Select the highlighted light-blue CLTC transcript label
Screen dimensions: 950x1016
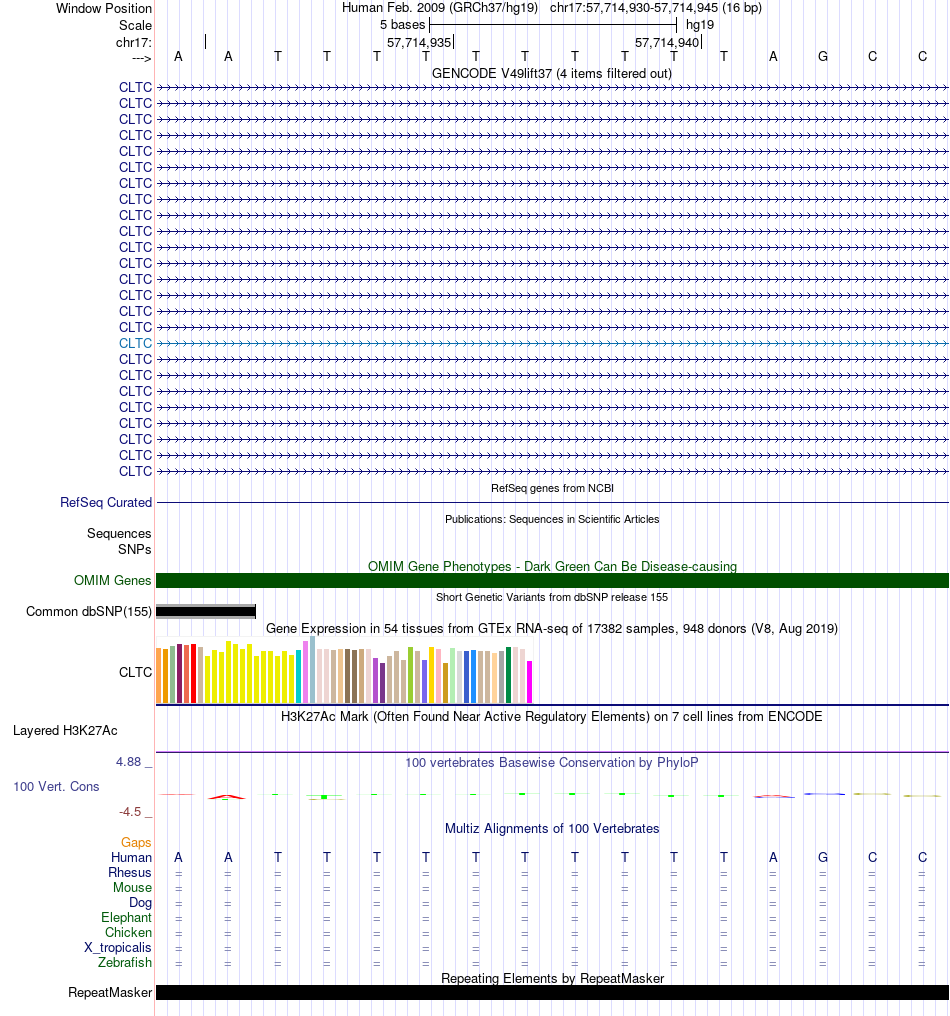[135, 343]
